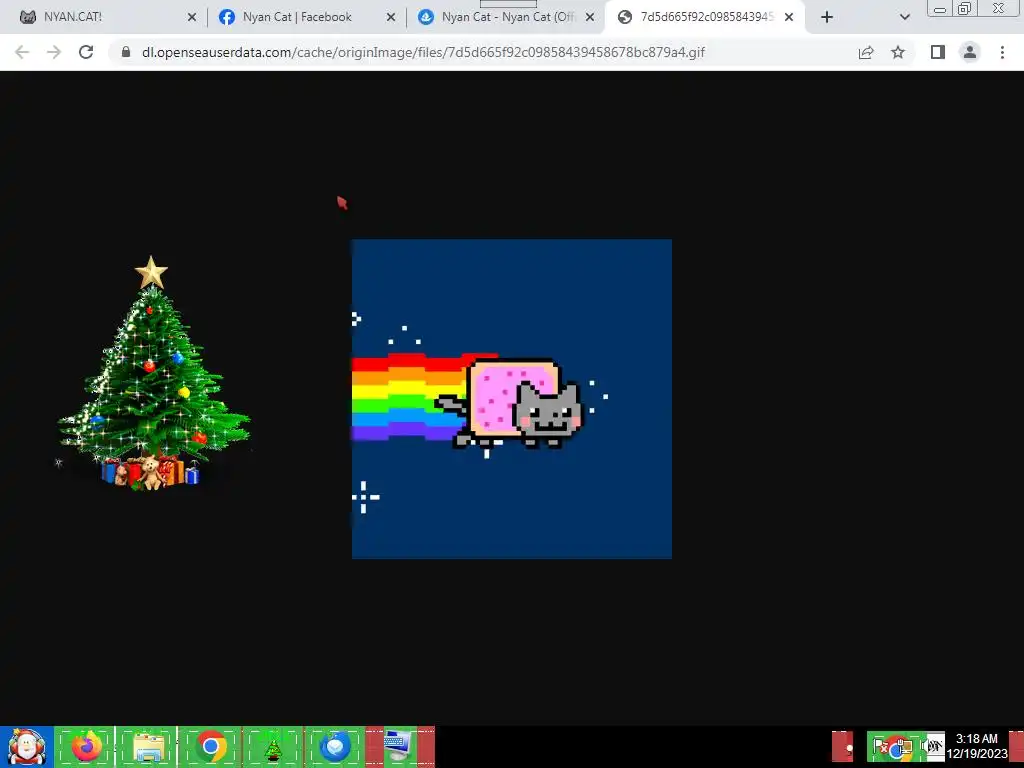Click the volume speaker tray icon
This screenshot has width=1024, height=768.
tap(933, 746)
